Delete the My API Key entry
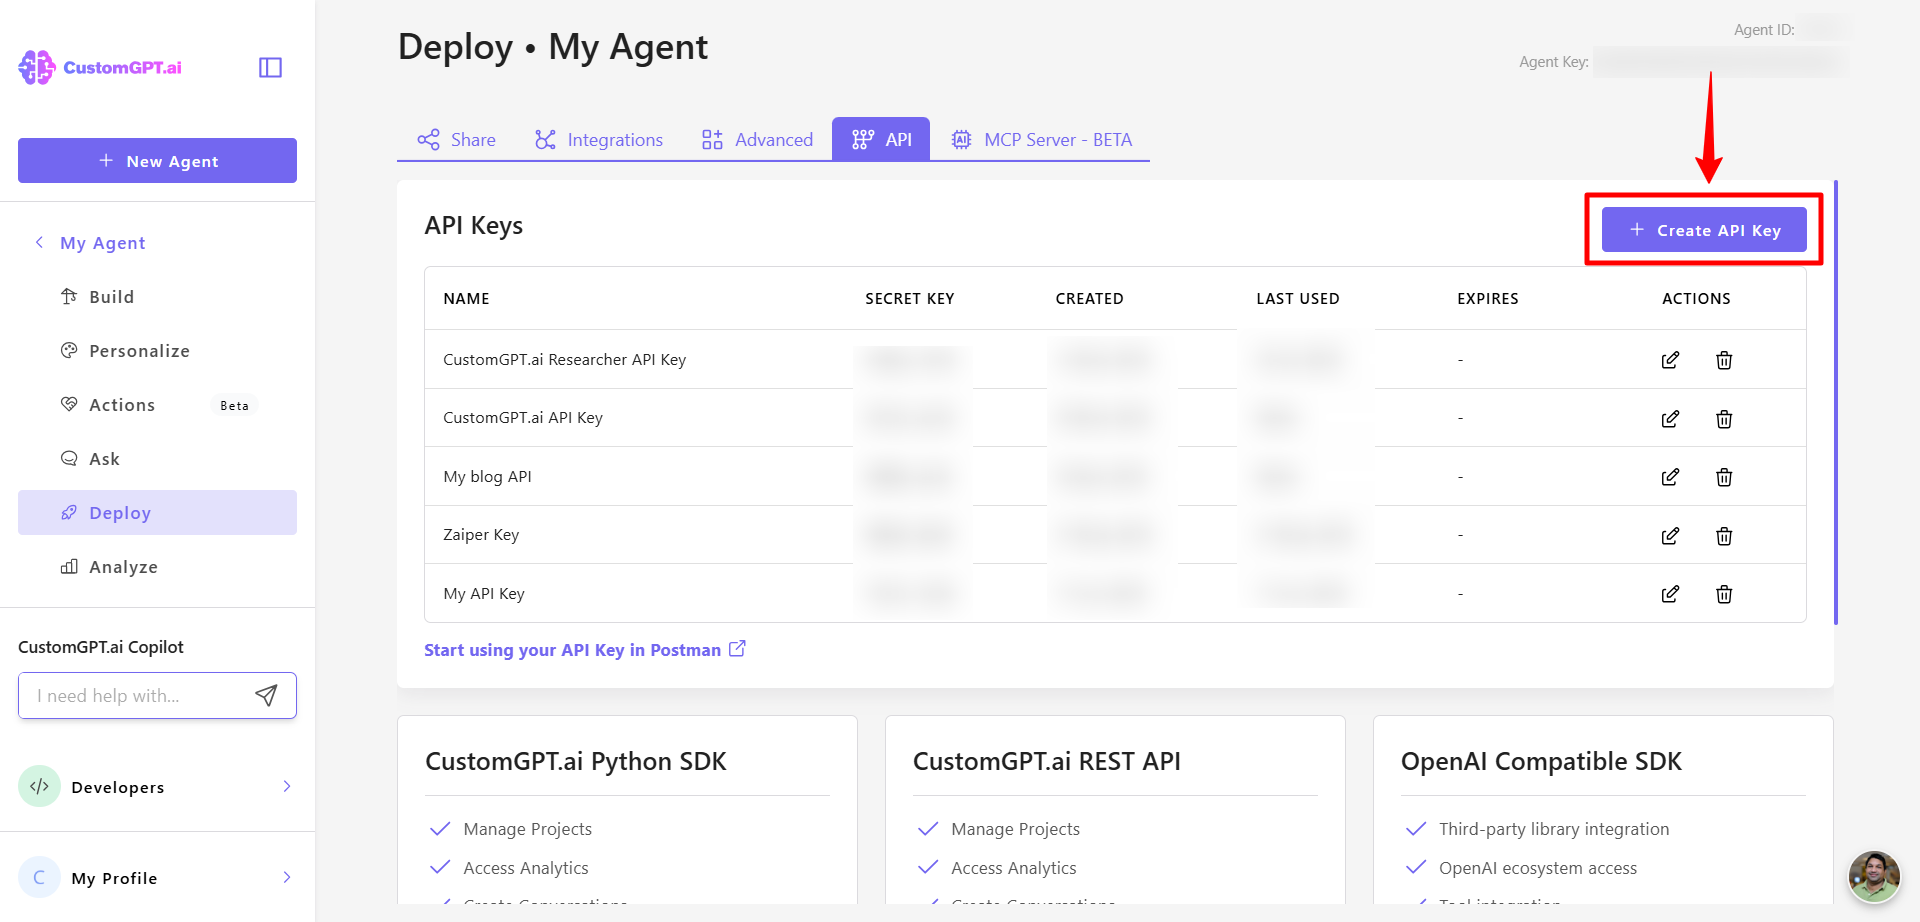The image size is (1920, 922). [1724, 594]
